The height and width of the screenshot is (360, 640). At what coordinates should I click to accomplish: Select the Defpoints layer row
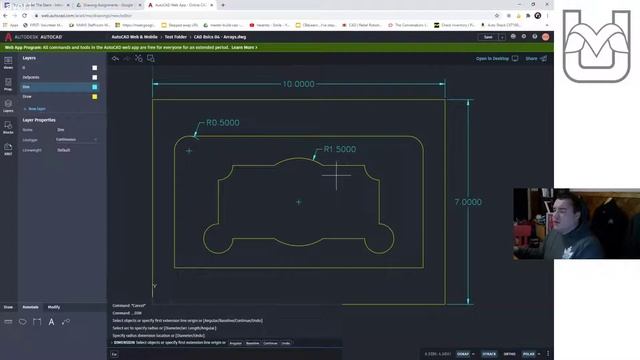[60, 77]
